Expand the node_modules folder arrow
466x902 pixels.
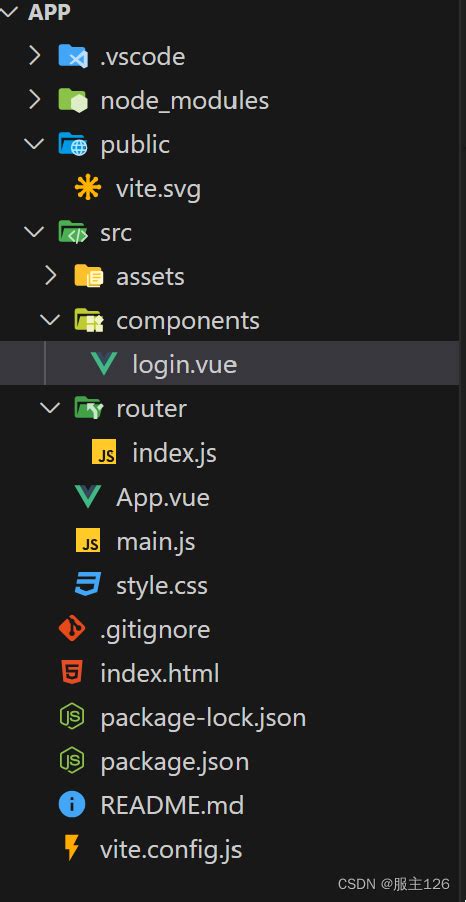(35, 100)
